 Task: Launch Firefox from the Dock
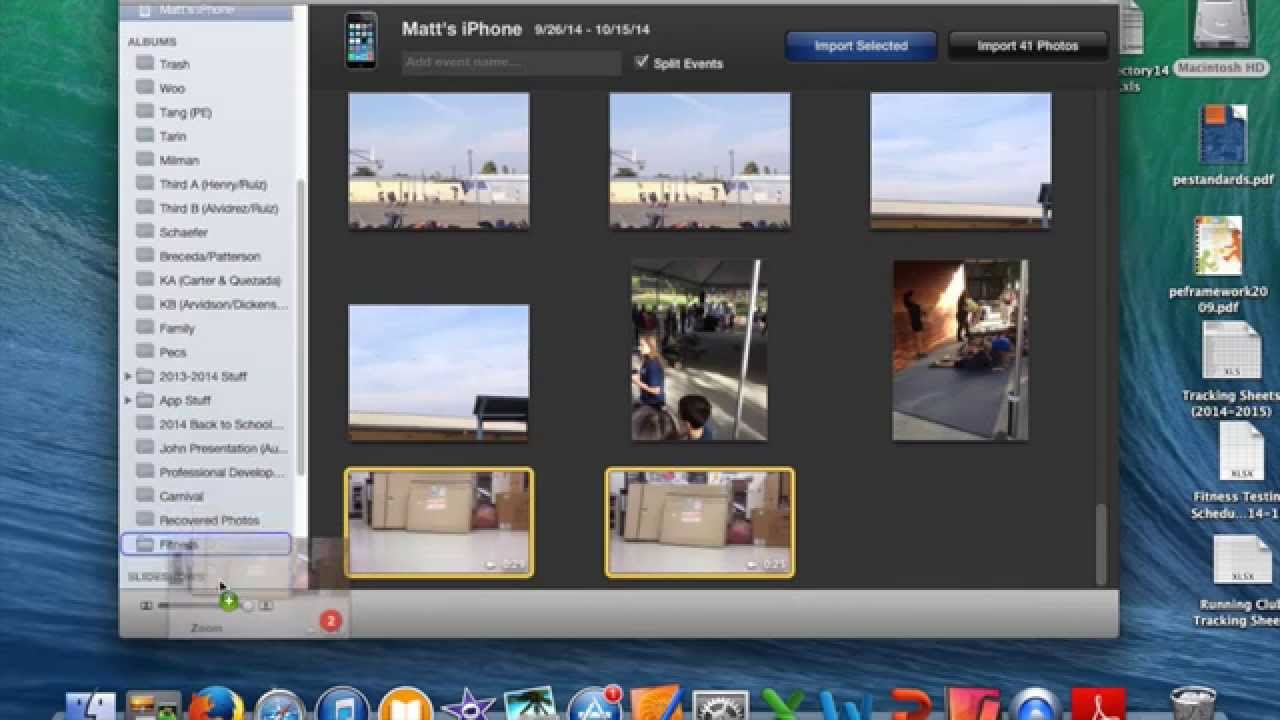point(217,705)
